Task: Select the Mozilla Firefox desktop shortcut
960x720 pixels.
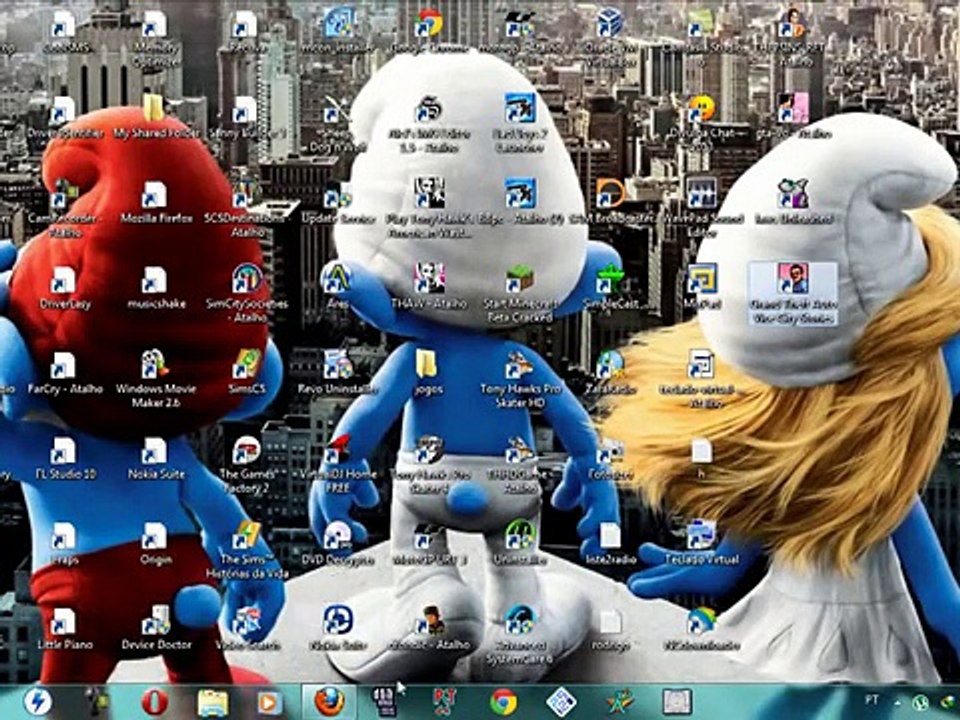Action: point(156,202)
